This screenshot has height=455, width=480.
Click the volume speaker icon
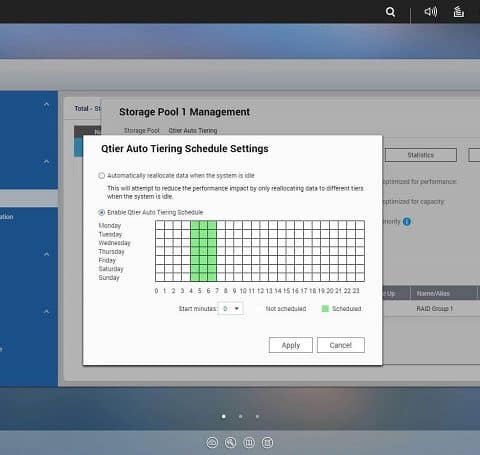431,12
